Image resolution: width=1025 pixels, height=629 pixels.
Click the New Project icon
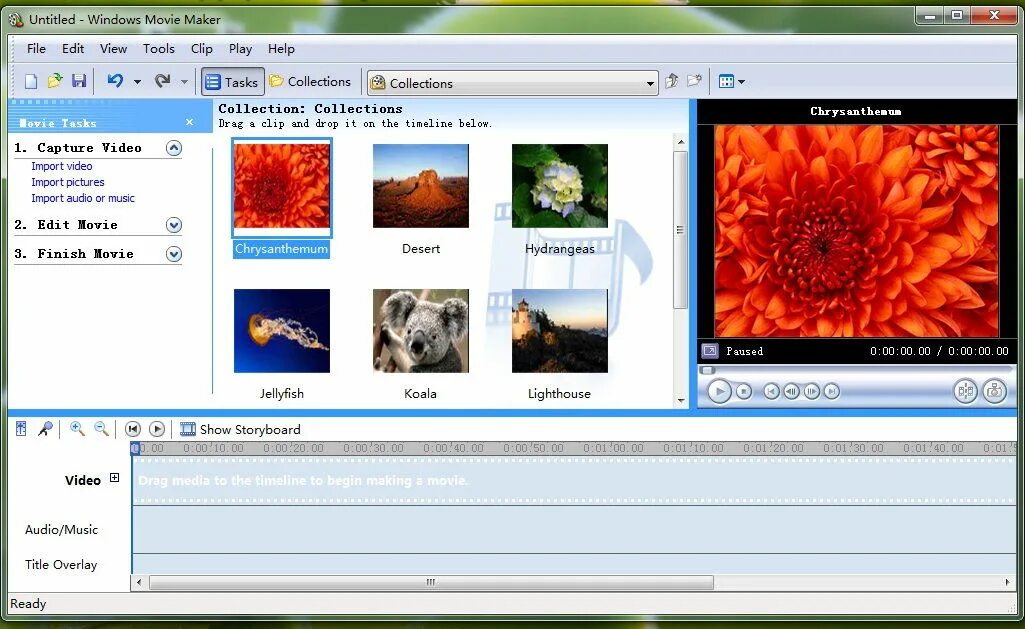31,82
